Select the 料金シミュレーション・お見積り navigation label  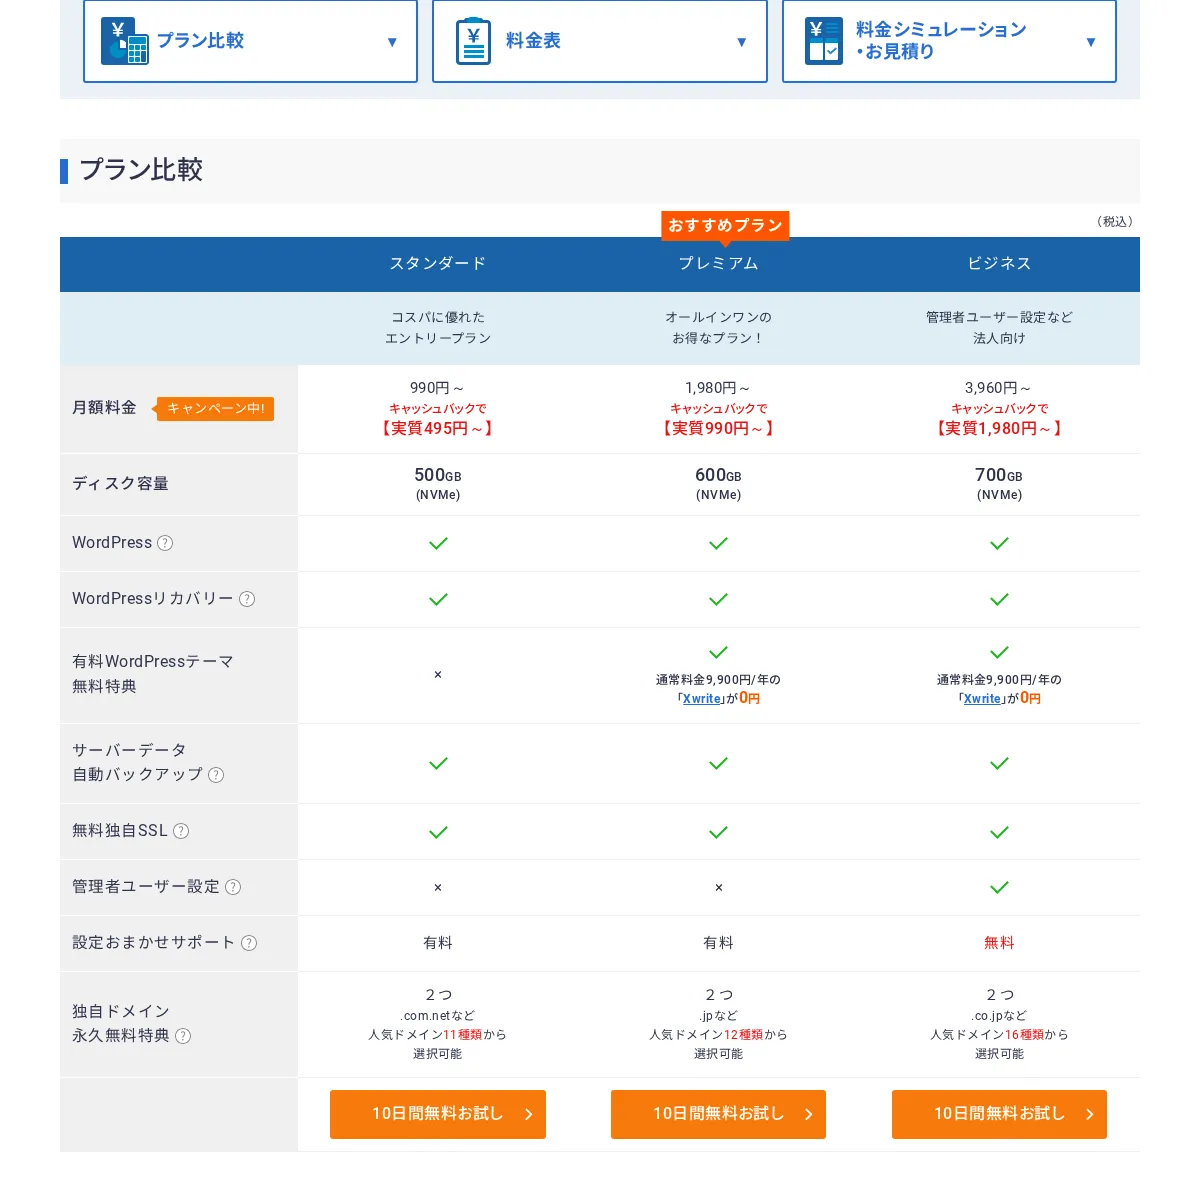[x=941, y=40]
